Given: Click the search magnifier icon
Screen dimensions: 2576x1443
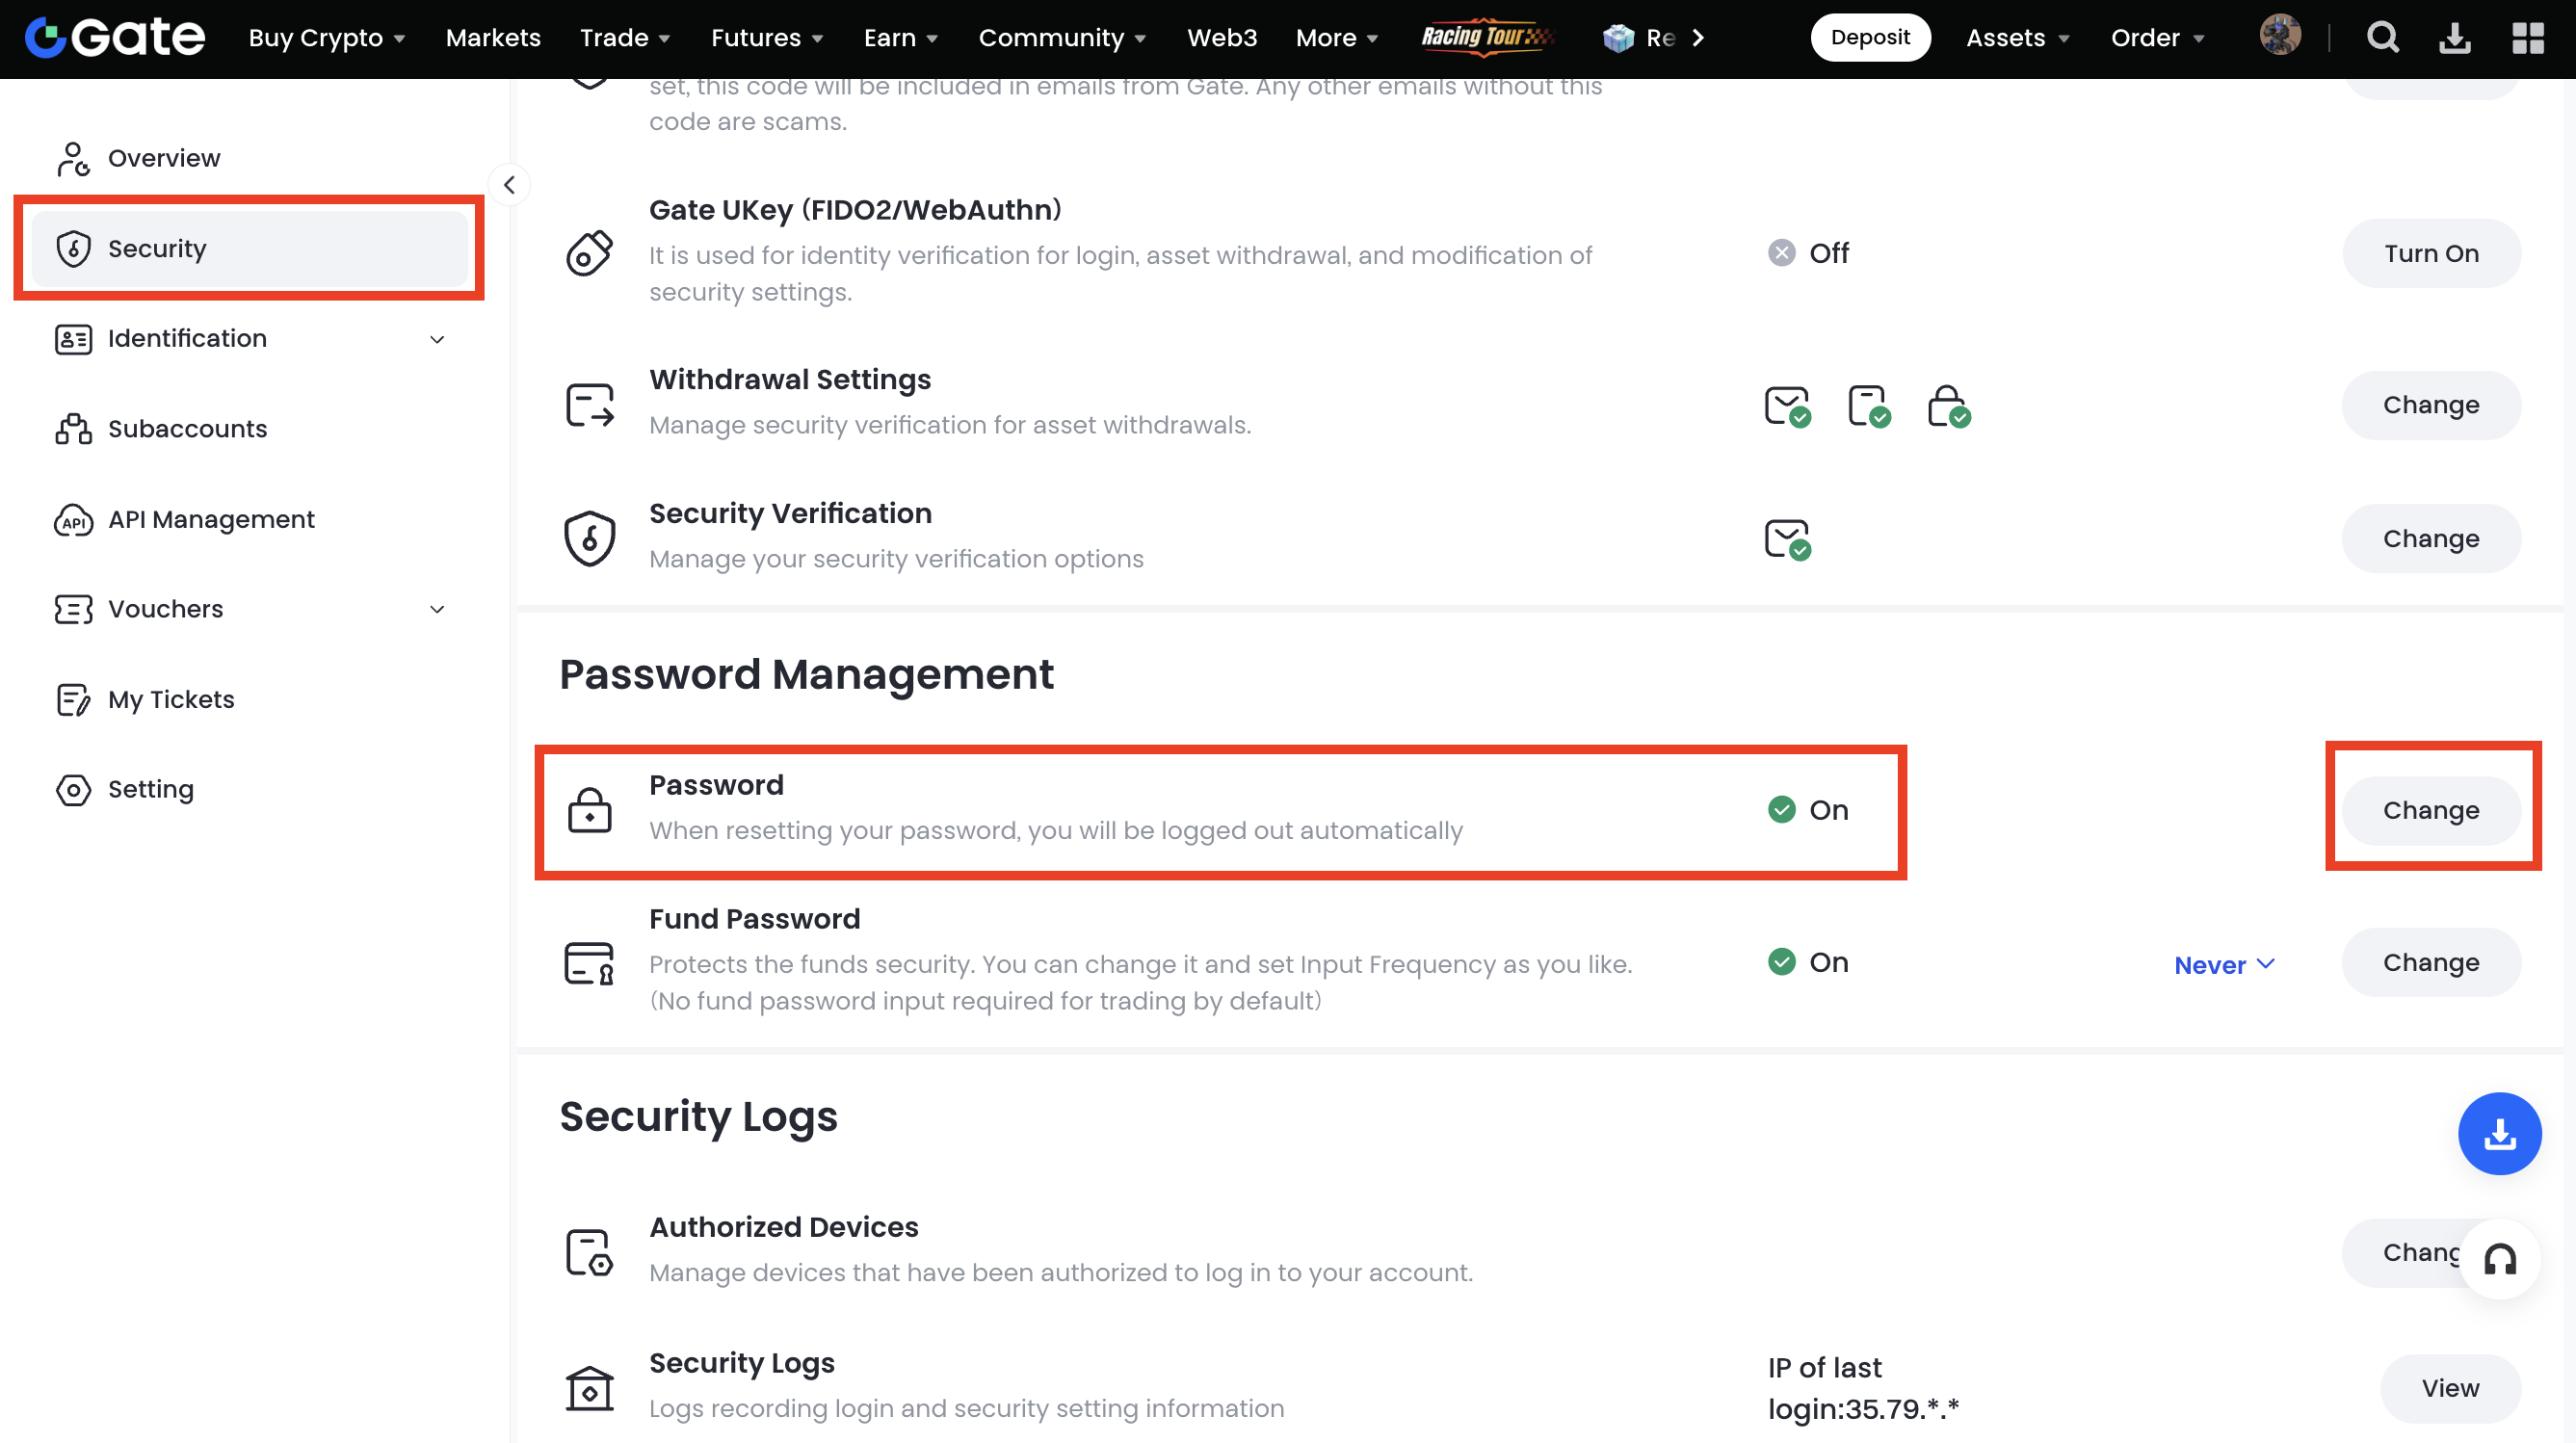Looking at the screenshot, I should (x=2382, y=38).
